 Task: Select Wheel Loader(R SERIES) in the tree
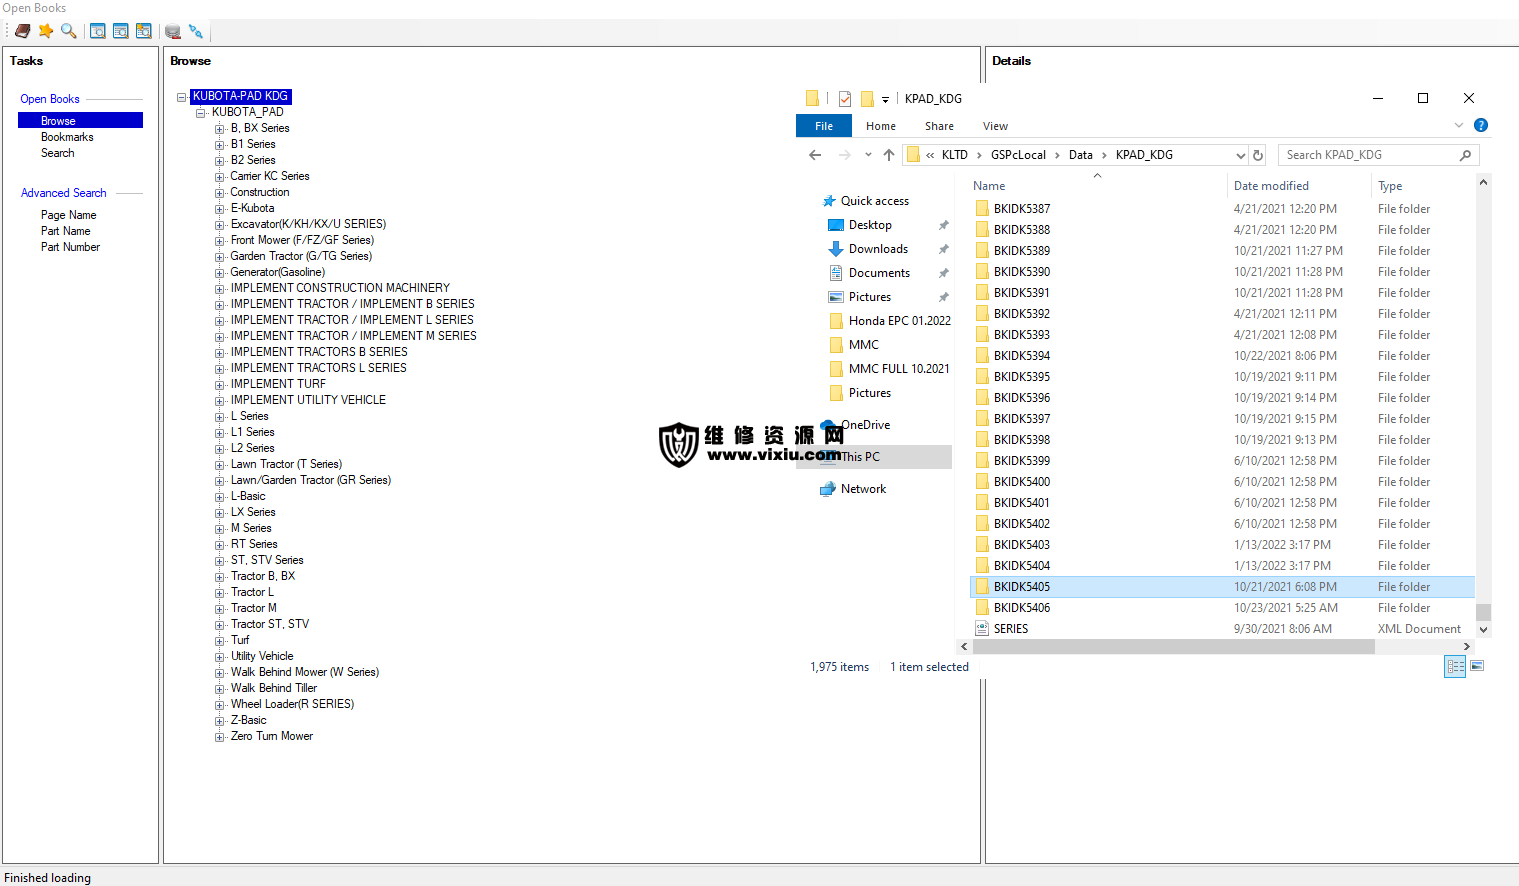pos(292,704)
